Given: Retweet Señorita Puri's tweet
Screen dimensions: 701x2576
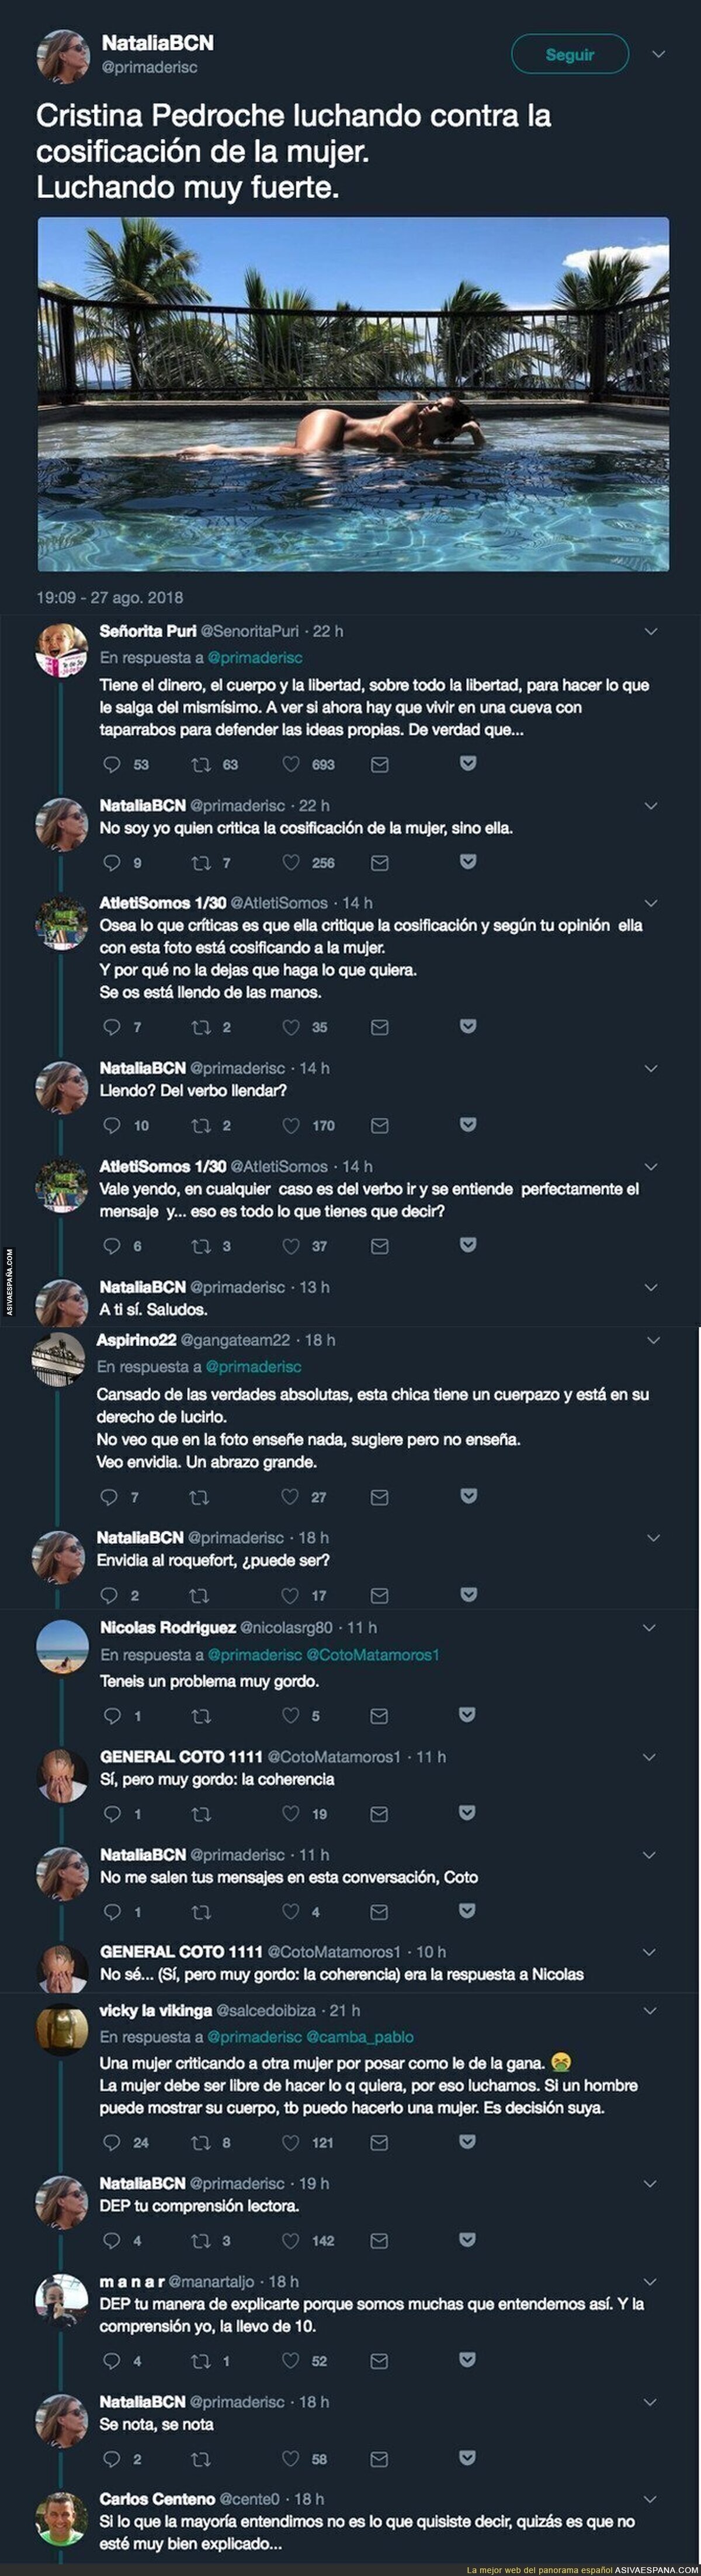Looking at the screenshot, I should pyautogui.click(x=201, y=764).
